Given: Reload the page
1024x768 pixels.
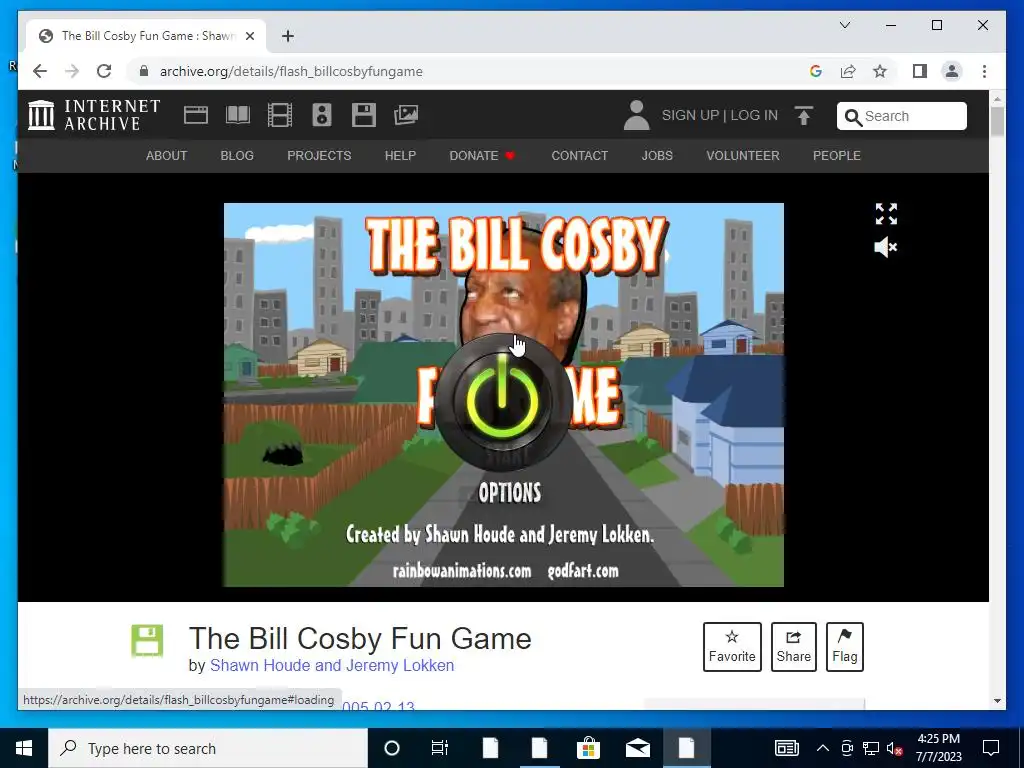Looking at the screenshot, I should click(x=104, y=71).
